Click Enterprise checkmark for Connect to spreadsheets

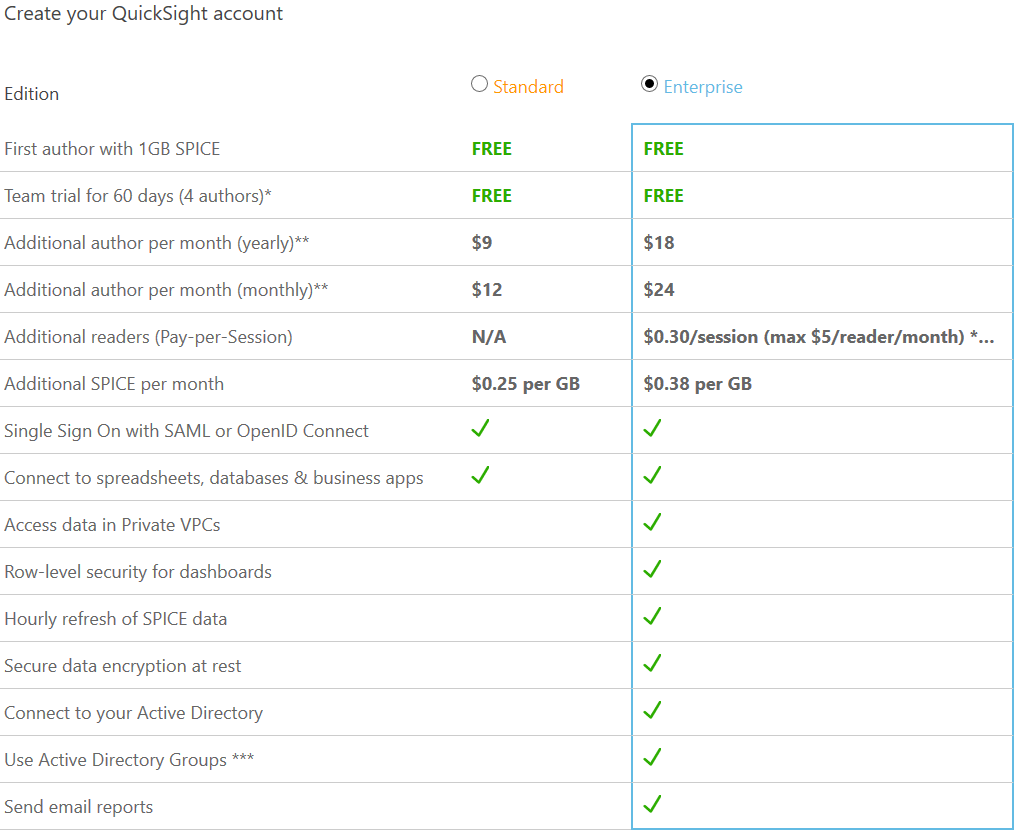pos(652,475)
